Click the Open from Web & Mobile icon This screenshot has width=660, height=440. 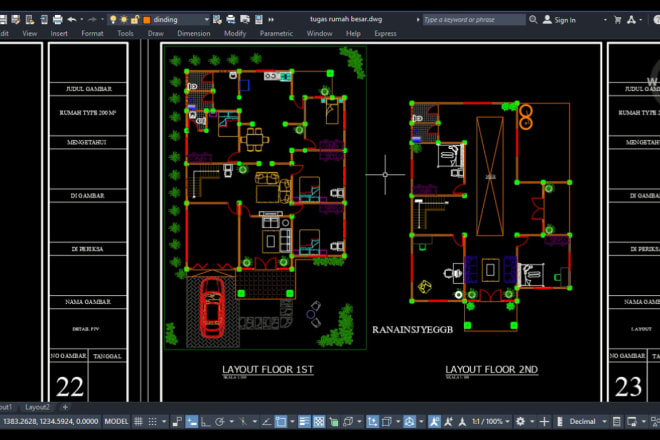[30, 19]
